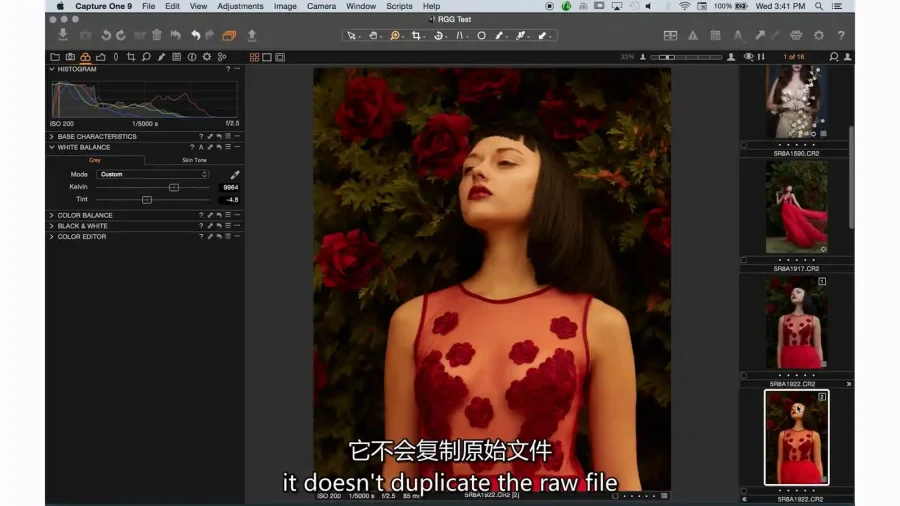This screenshot has height=506, width=900.
Task: Click the Export upload arrow icon
Action: (x=251, y=35)
